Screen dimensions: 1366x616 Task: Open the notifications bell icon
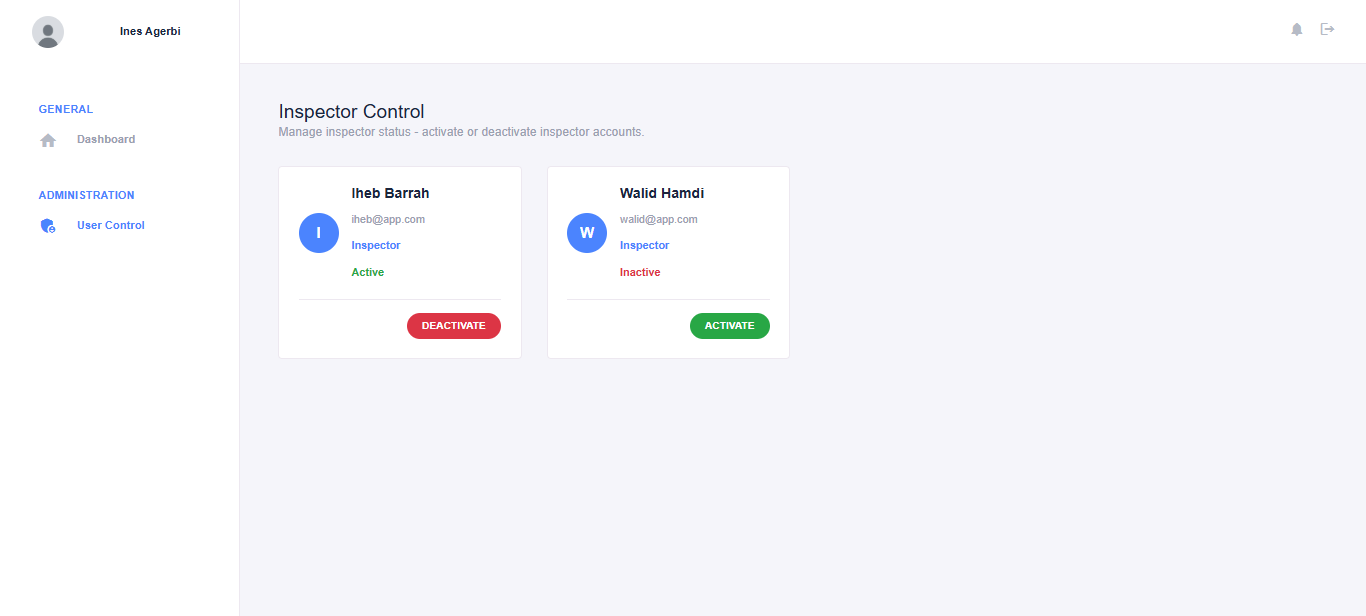1296,29
